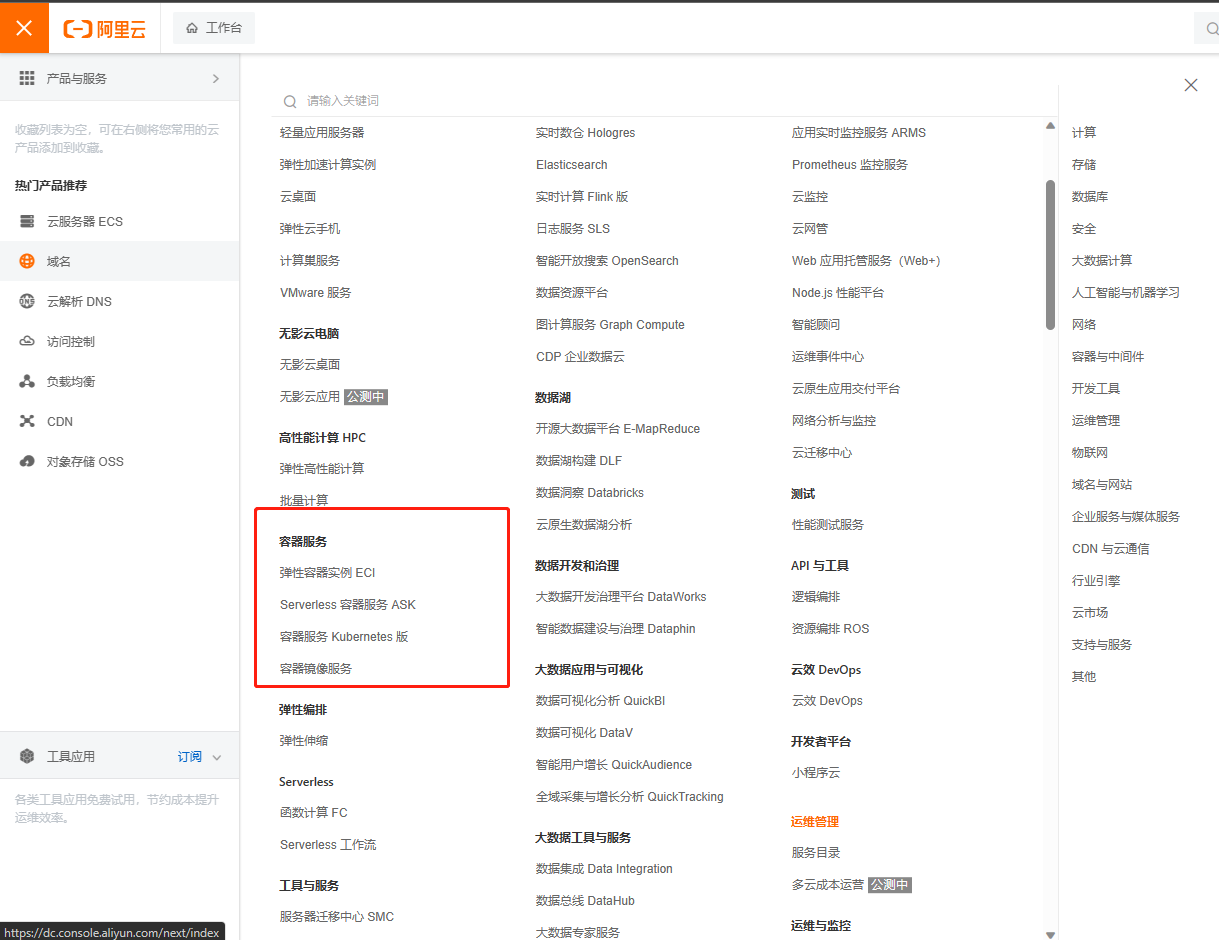
Task: Jump to 大数据计算 category
Action: [x=1102, y=260]
